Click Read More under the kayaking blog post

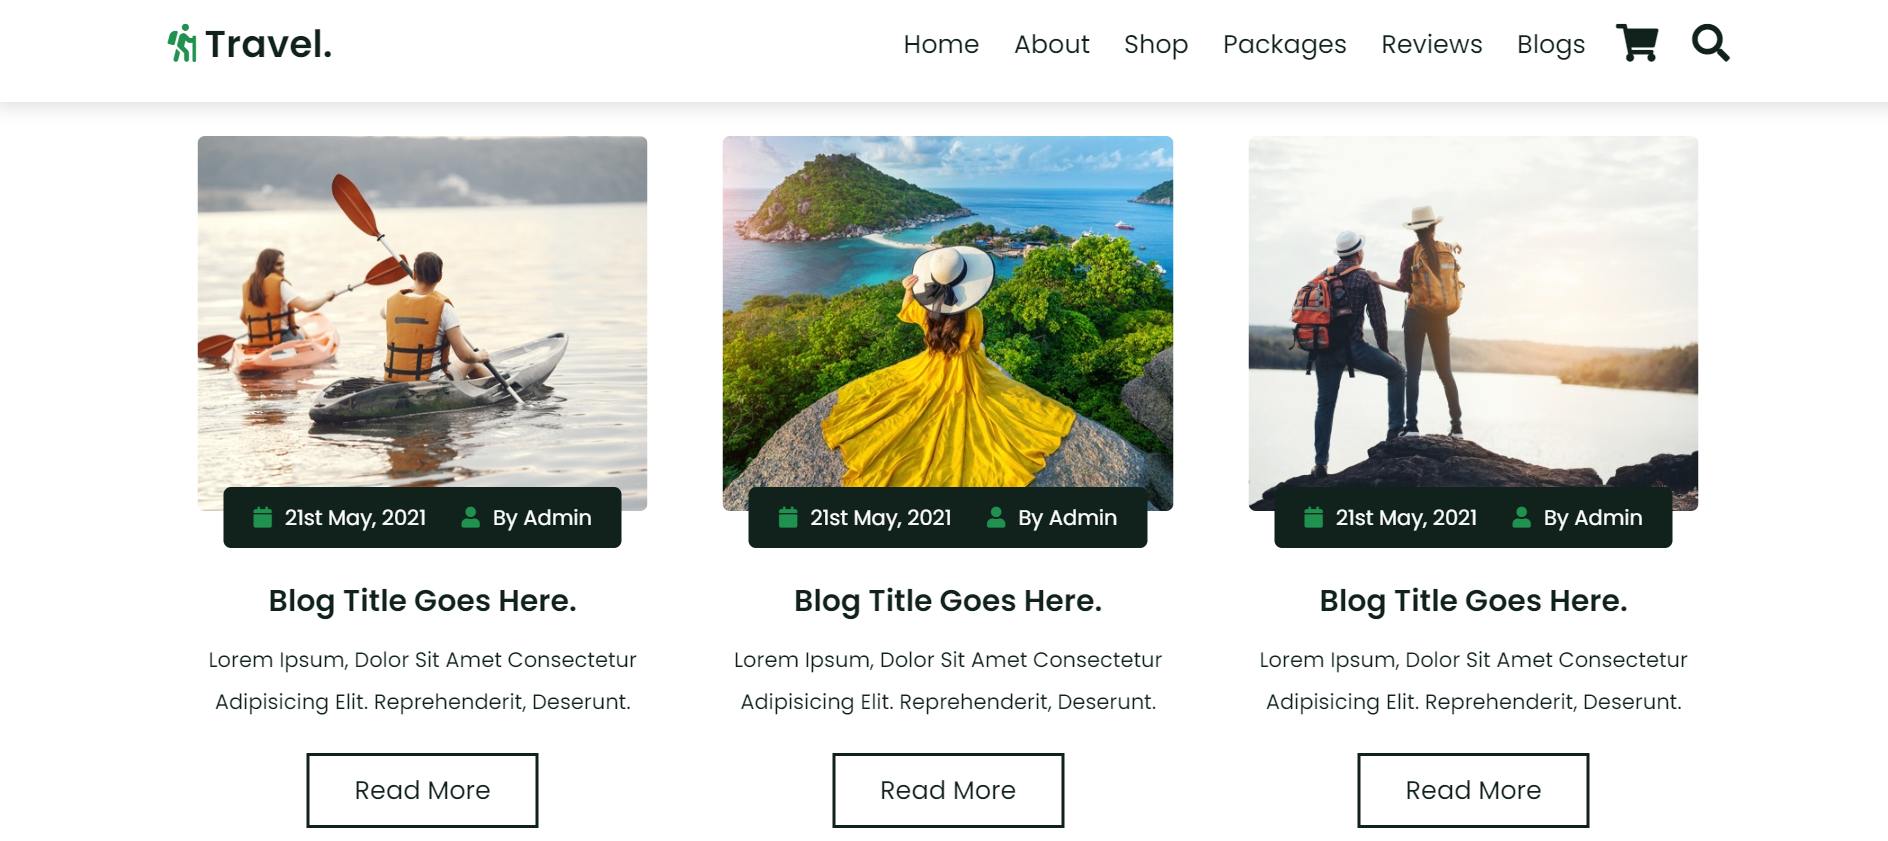point(422,790)
